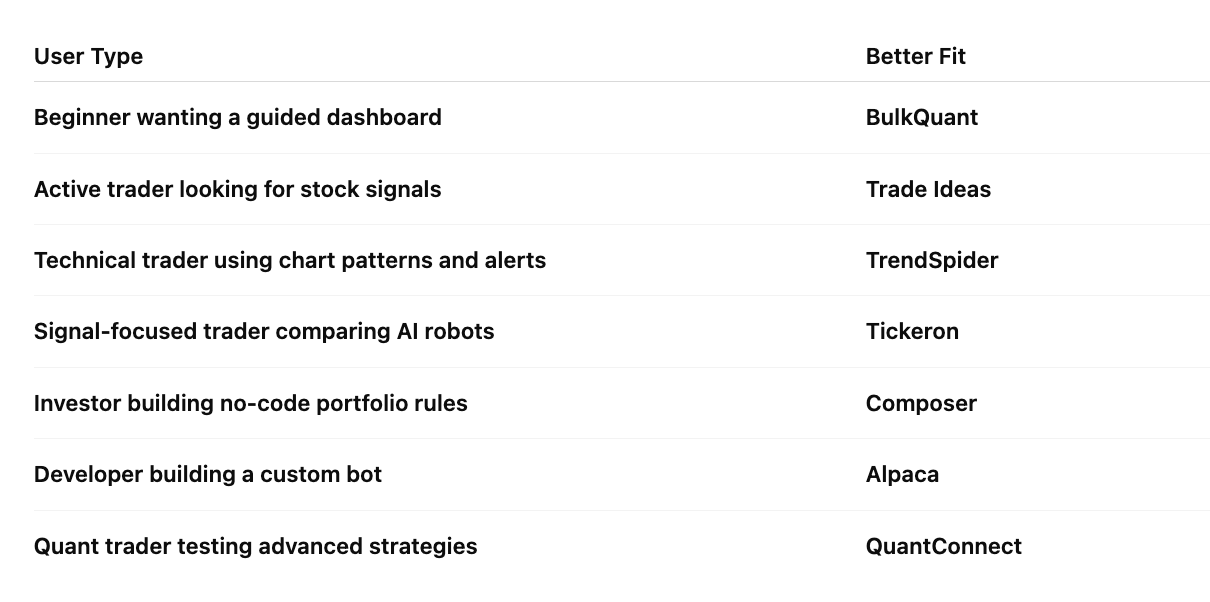Click Beginner wanting a guided dashboard row
Image resolution: width=1210 pixels, height=602 pixels.
pyautogui.click(x=621, y=118)
